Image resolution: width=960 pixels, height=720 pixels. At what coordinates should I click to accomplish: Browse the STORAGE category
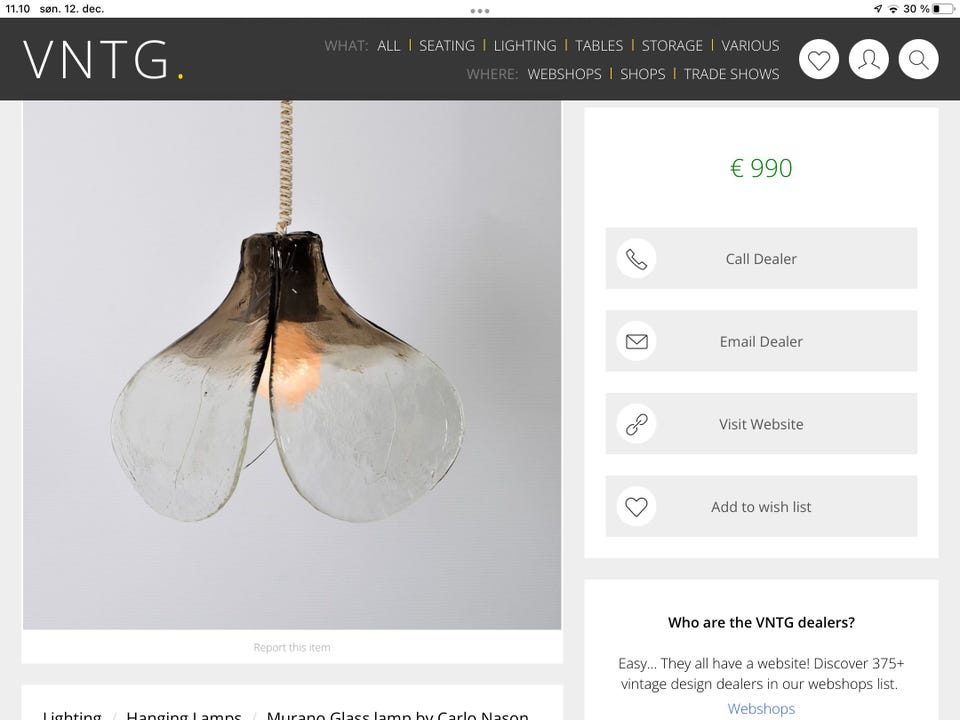[672, 45]
